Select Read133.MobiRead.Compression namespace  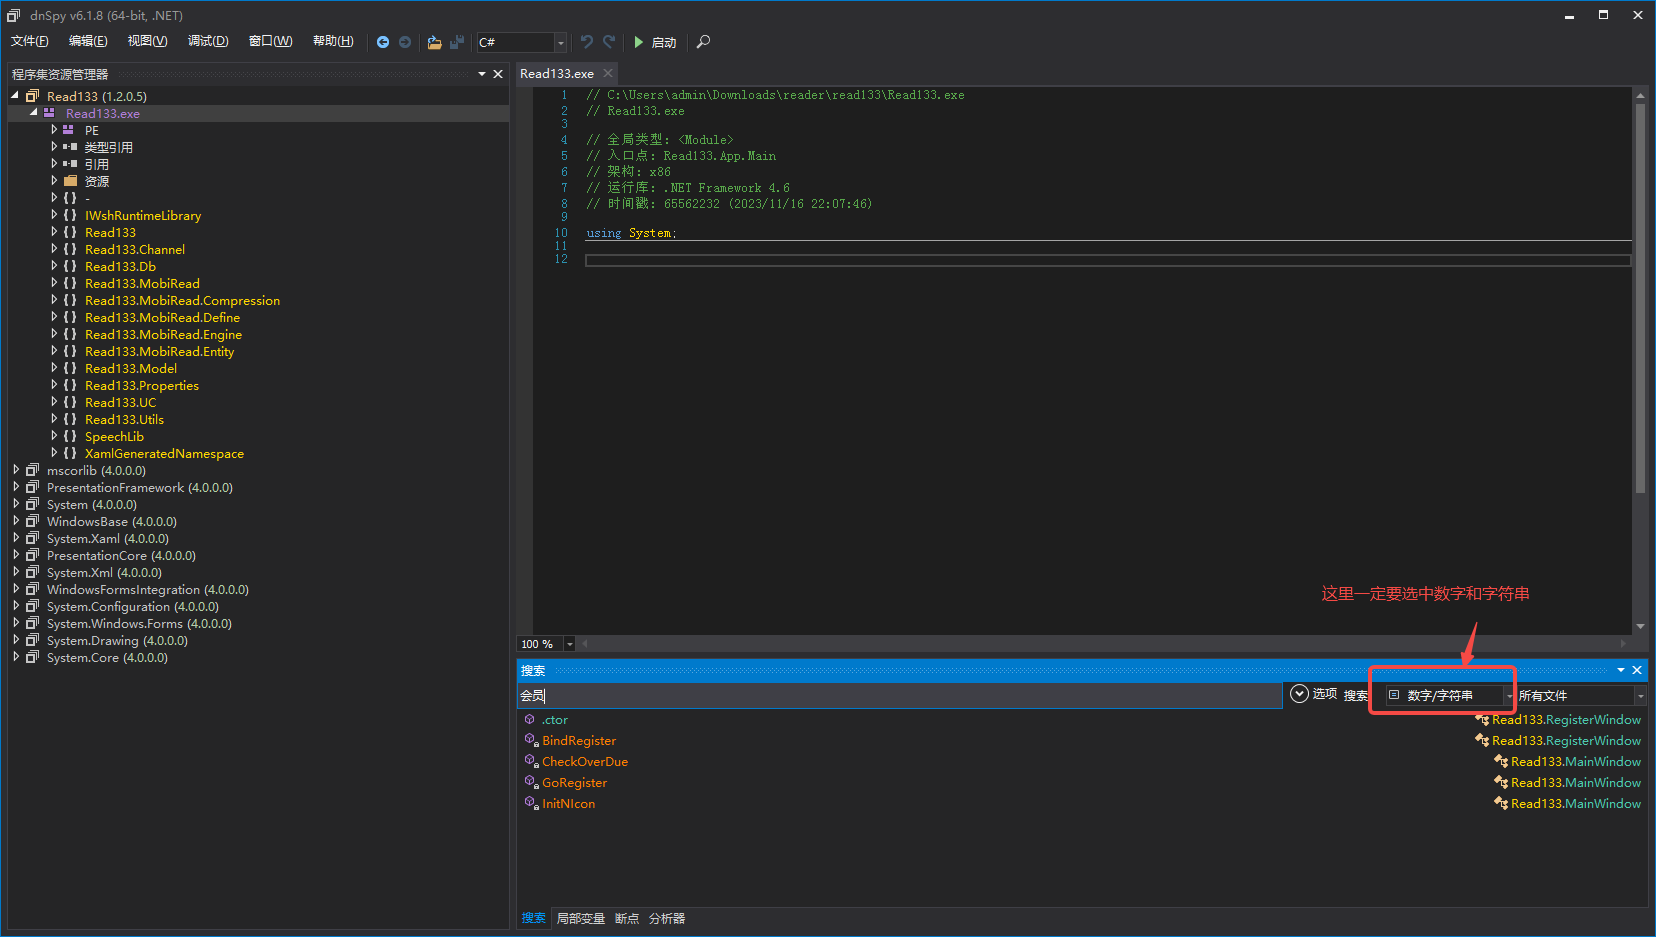tap(182, 300)
